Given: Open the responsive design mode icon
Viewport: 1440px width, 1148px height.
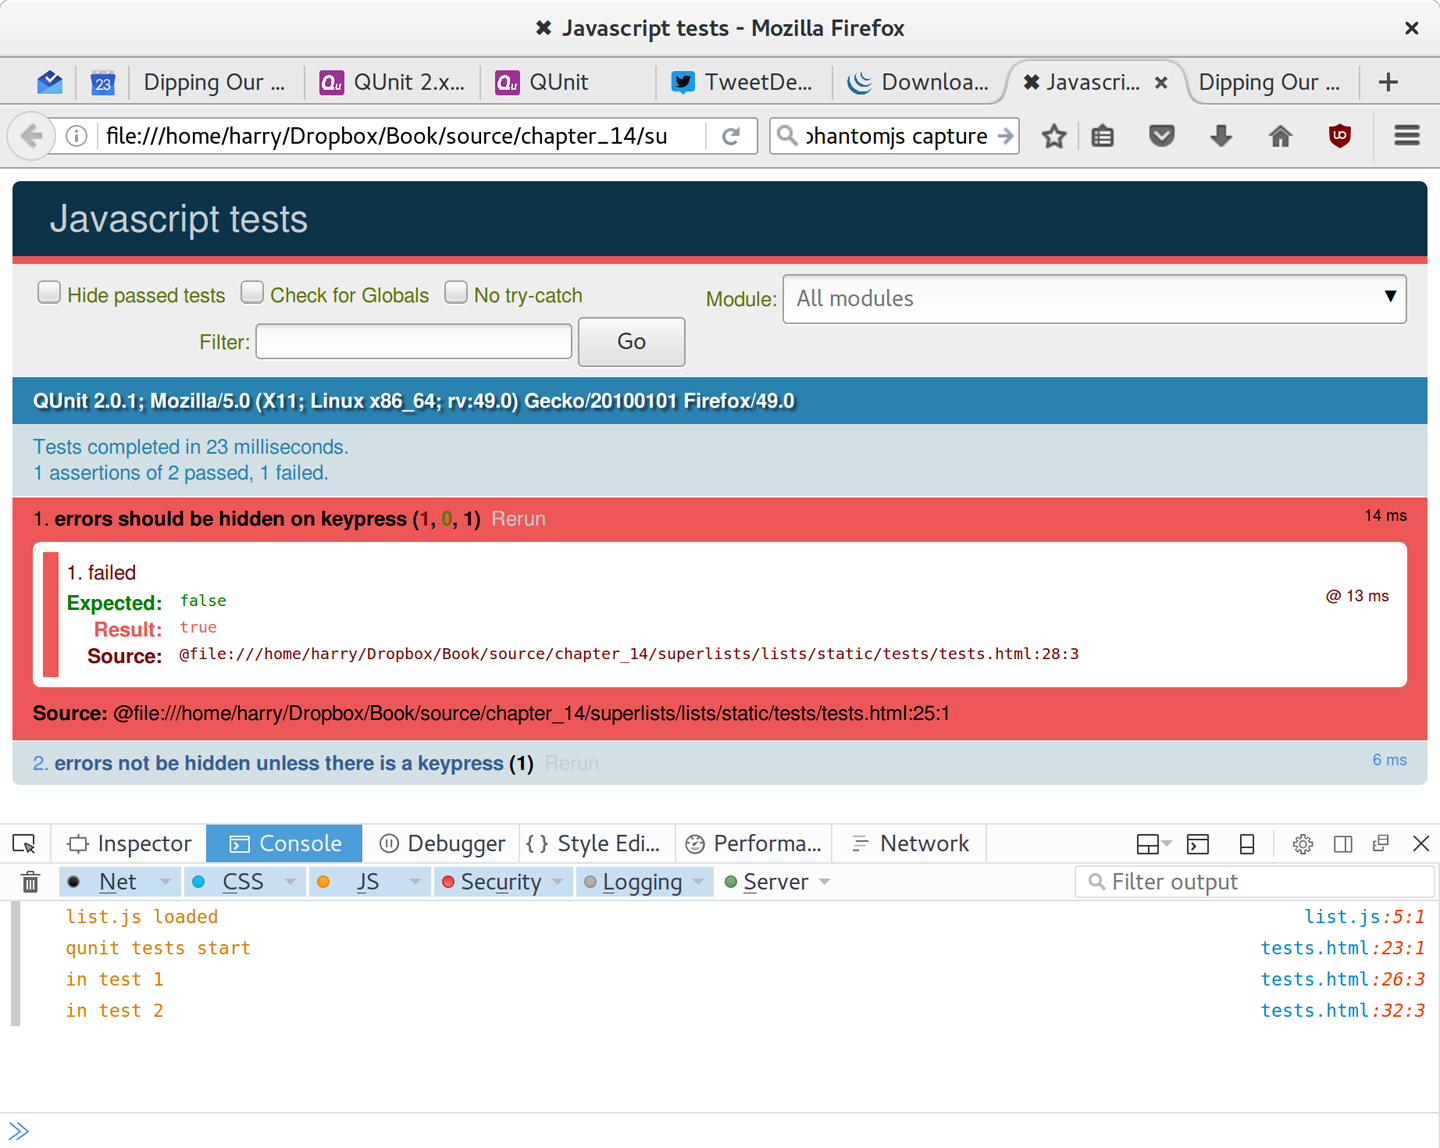Looking at the screenshot, I should 1246,844.
